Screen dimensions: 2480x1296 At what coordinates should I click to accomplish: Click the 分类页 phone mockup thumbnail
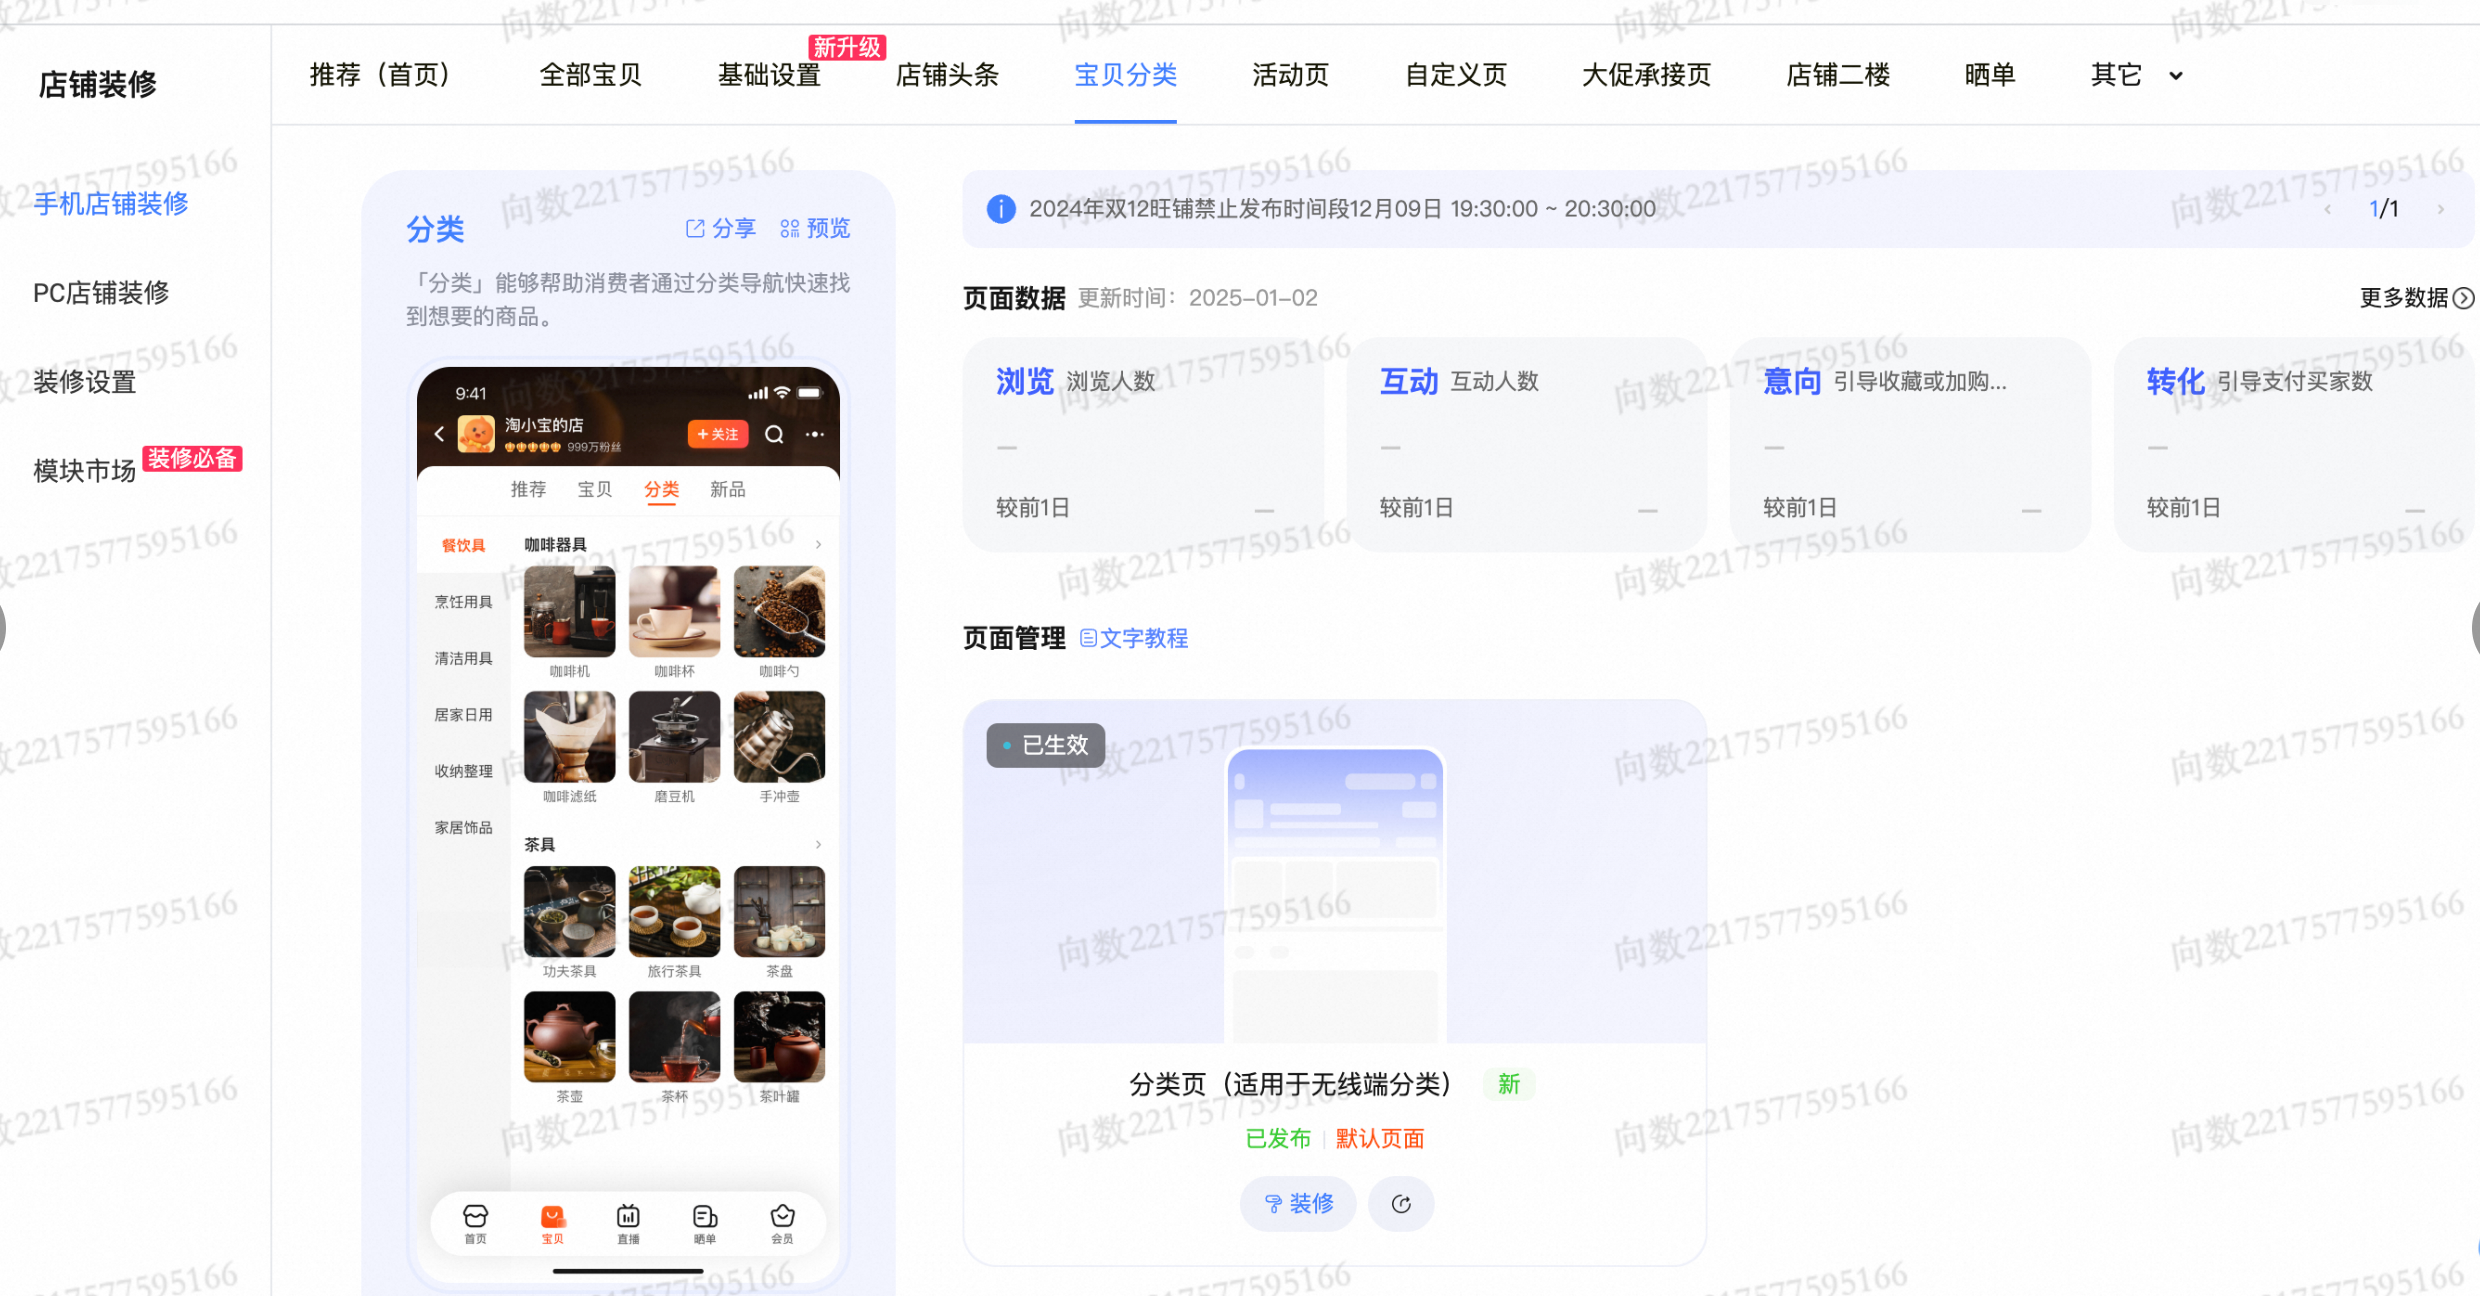[x=1335, y=895]
